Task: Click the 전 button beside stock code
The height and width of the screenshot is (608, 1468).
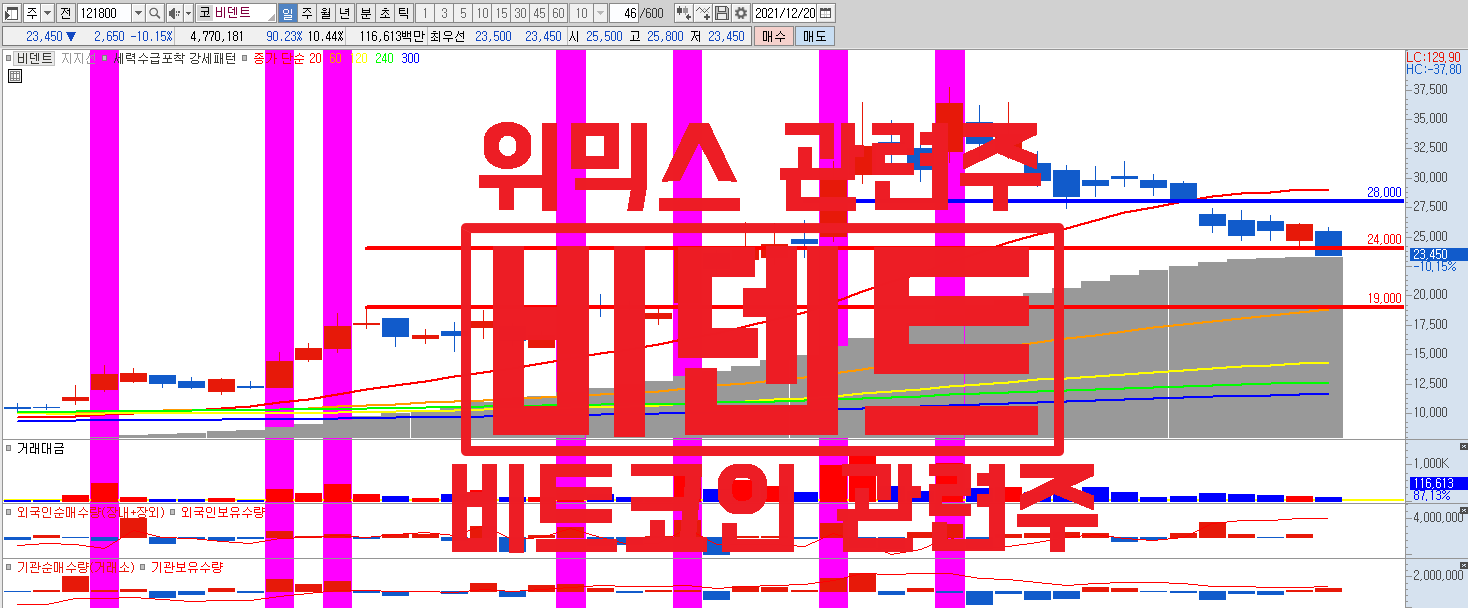Action: pyautogui.click(x=65, y=13)
